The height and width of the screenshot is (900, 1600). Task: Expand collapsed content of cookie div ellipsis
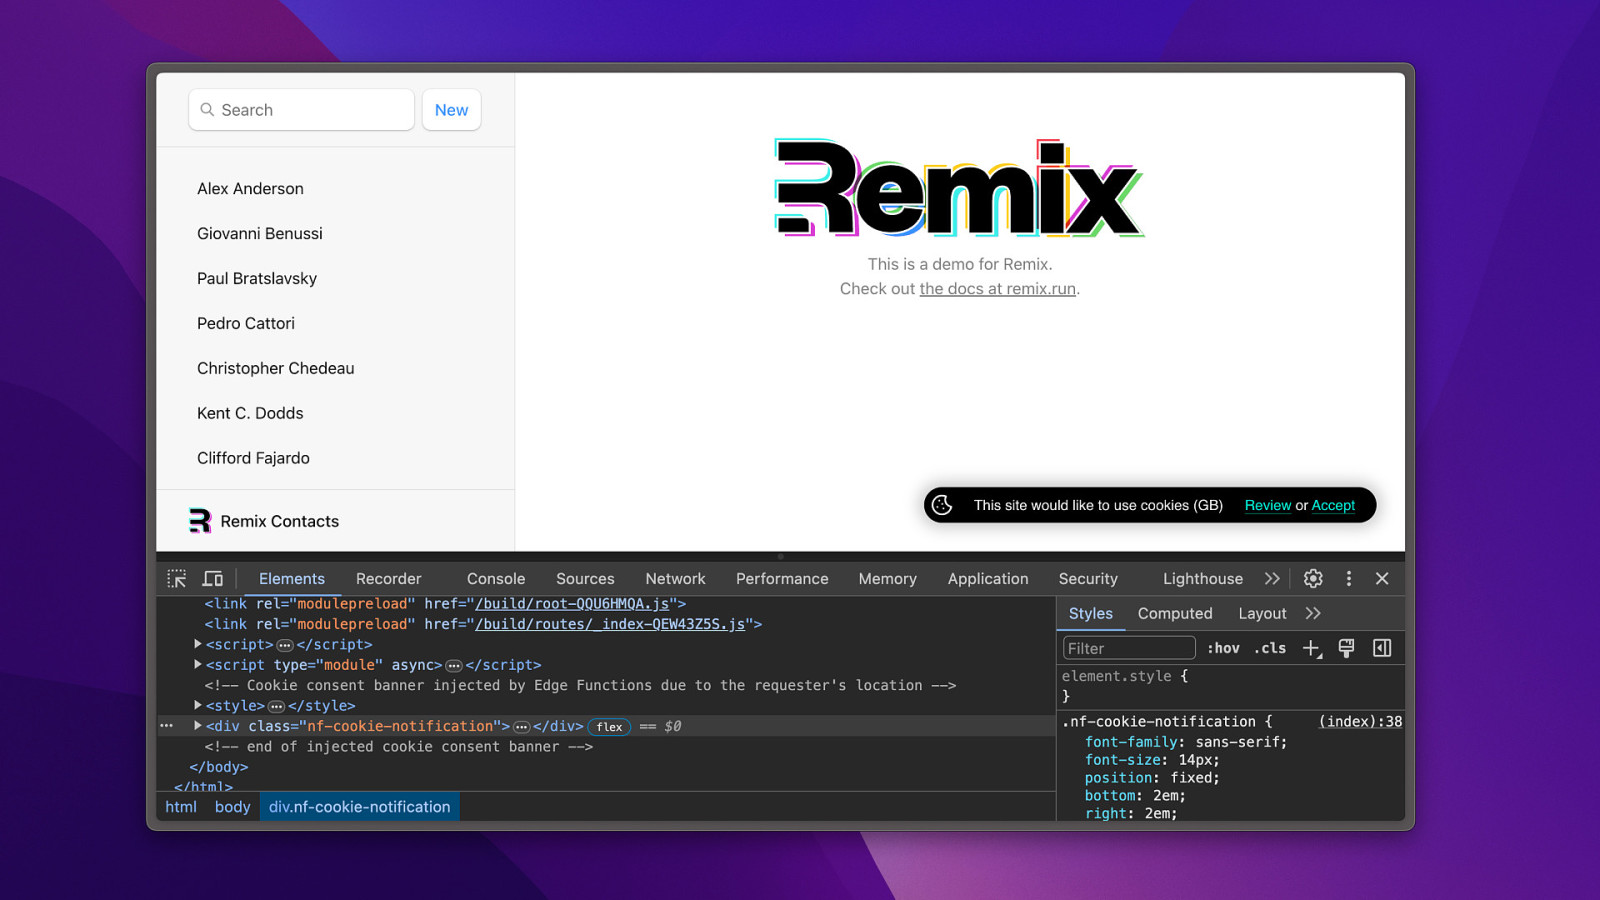[x=521, y=727]
